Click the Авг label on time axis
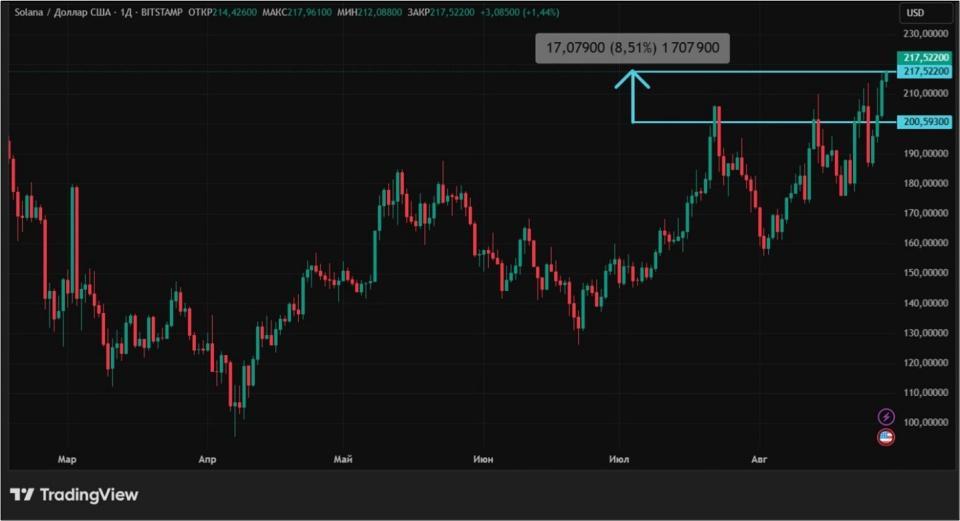 pos(759,459)
